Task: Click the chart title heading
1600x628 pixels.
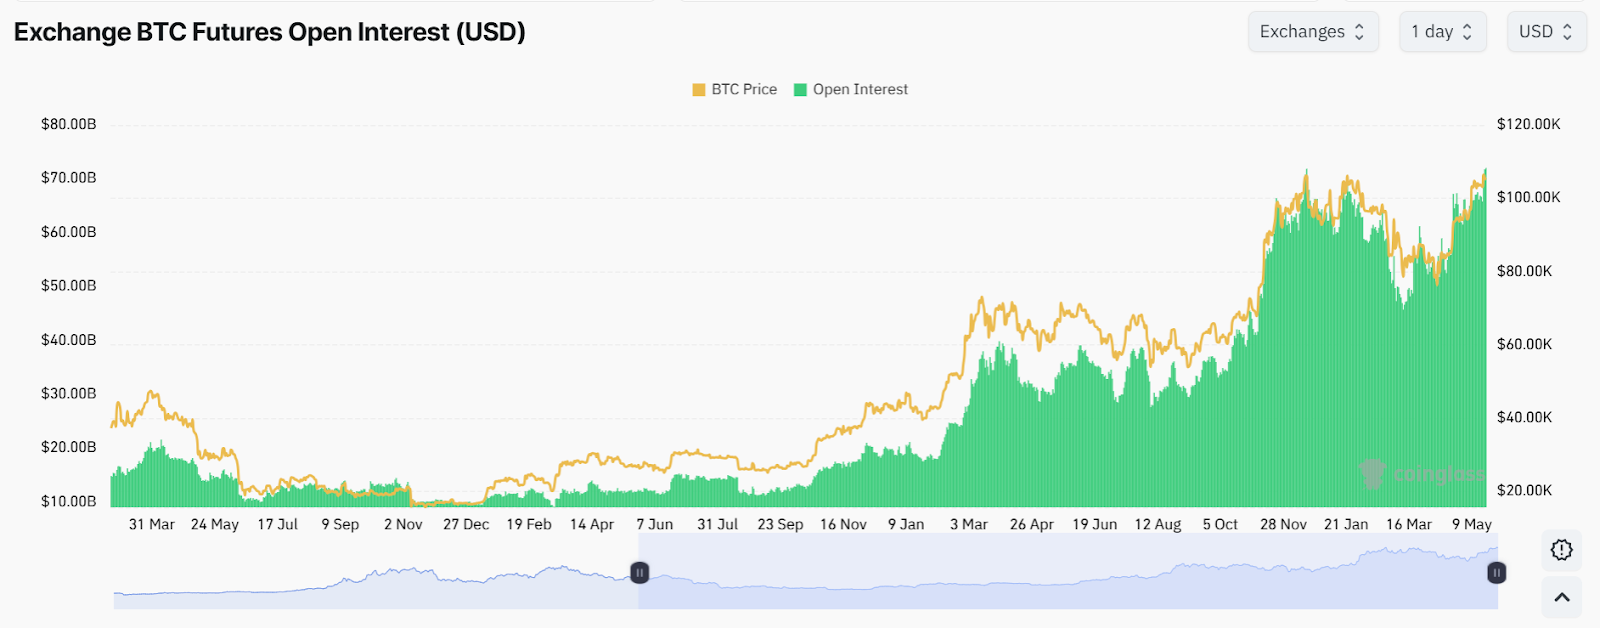Action: (270, 32)
